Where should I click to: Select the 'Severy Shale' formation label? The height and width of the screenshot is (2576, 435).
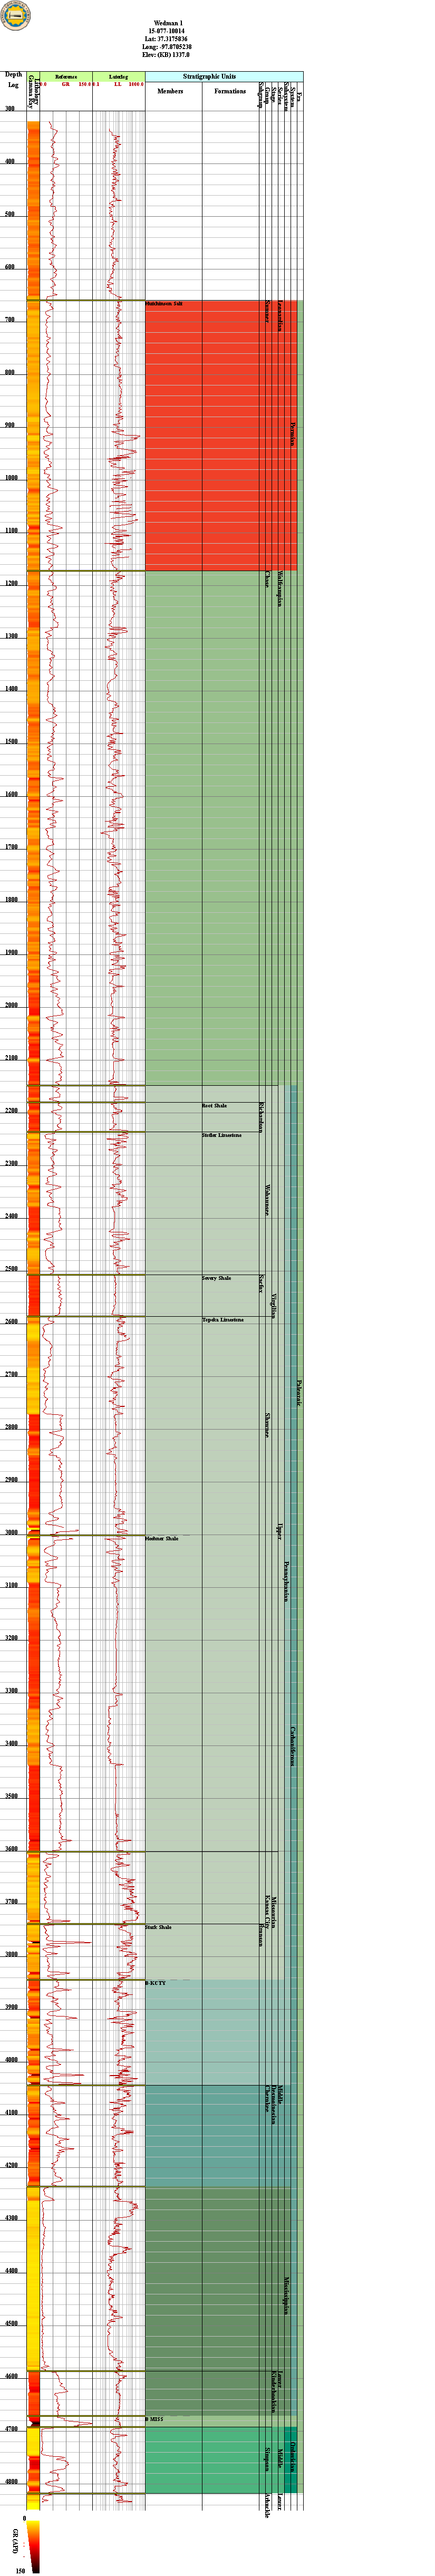(x=217, y=1278)
